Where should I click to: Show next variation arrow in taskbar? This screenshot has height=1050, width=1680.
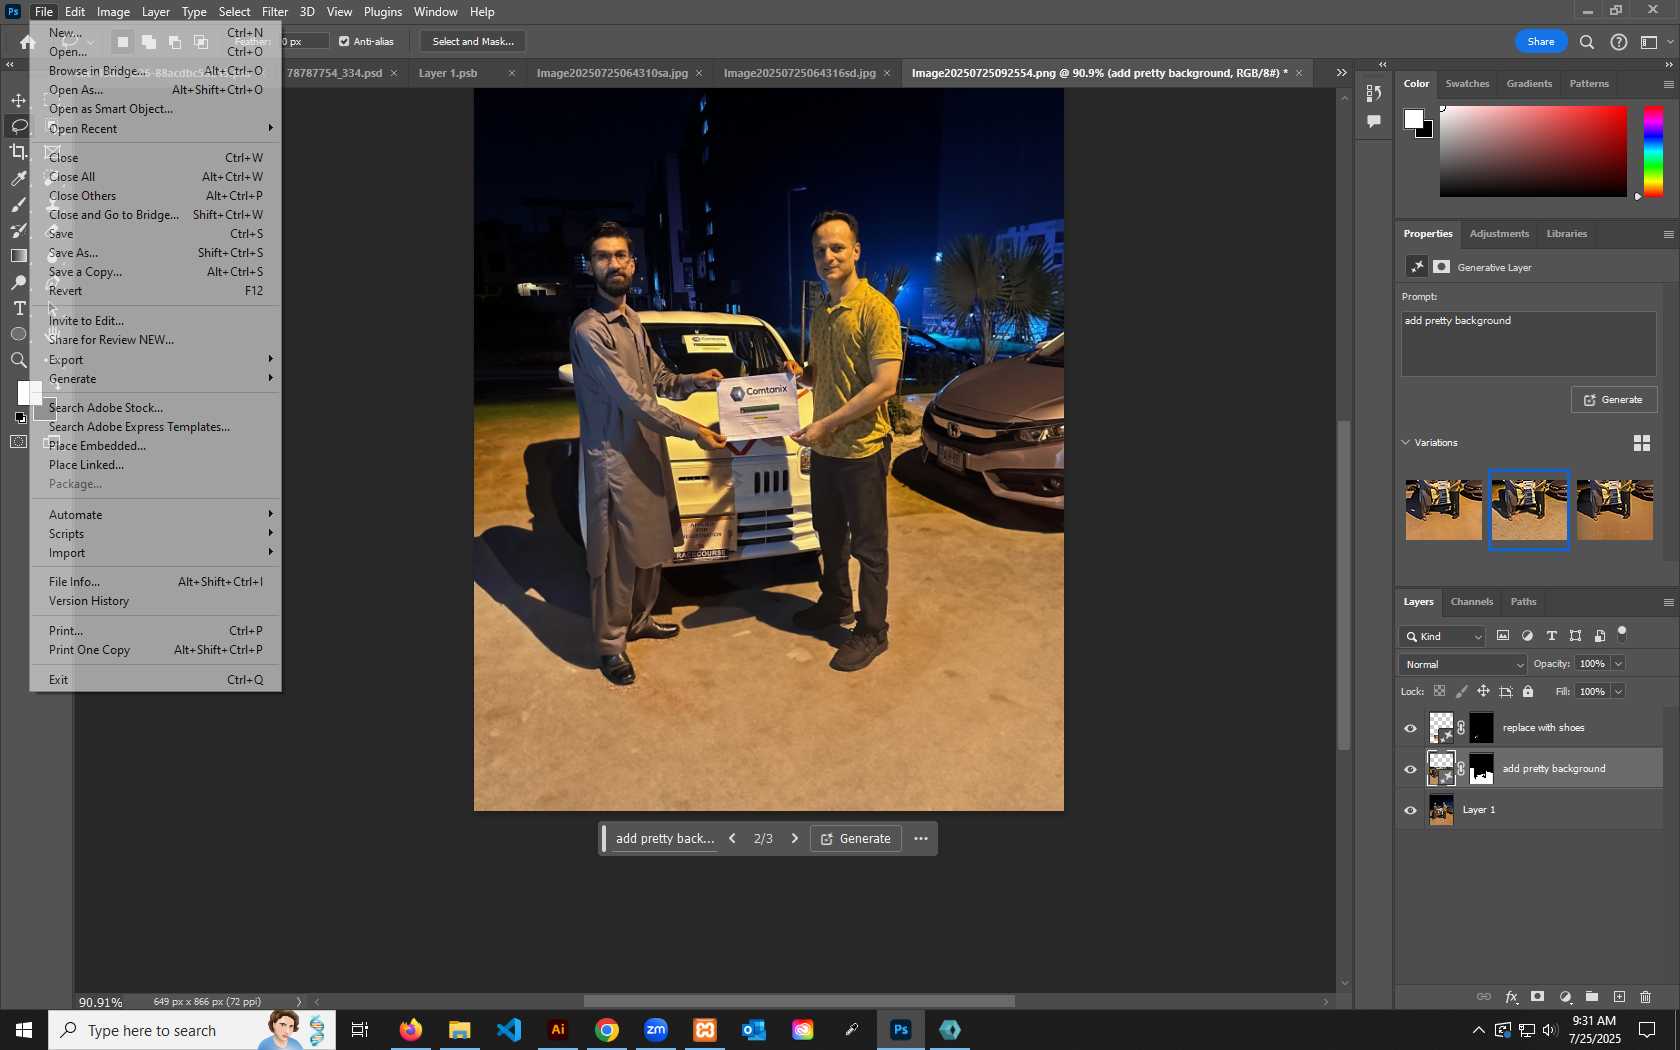pyautogui.click(x=795, y=839)
